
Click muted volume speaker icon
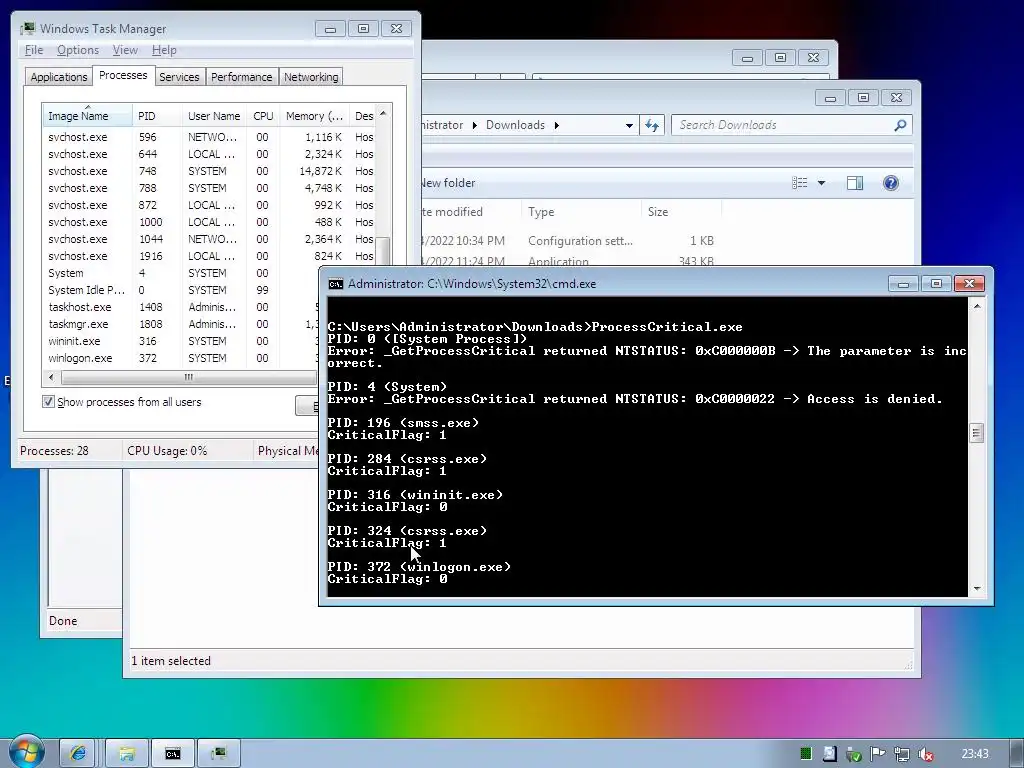[925, 754]
